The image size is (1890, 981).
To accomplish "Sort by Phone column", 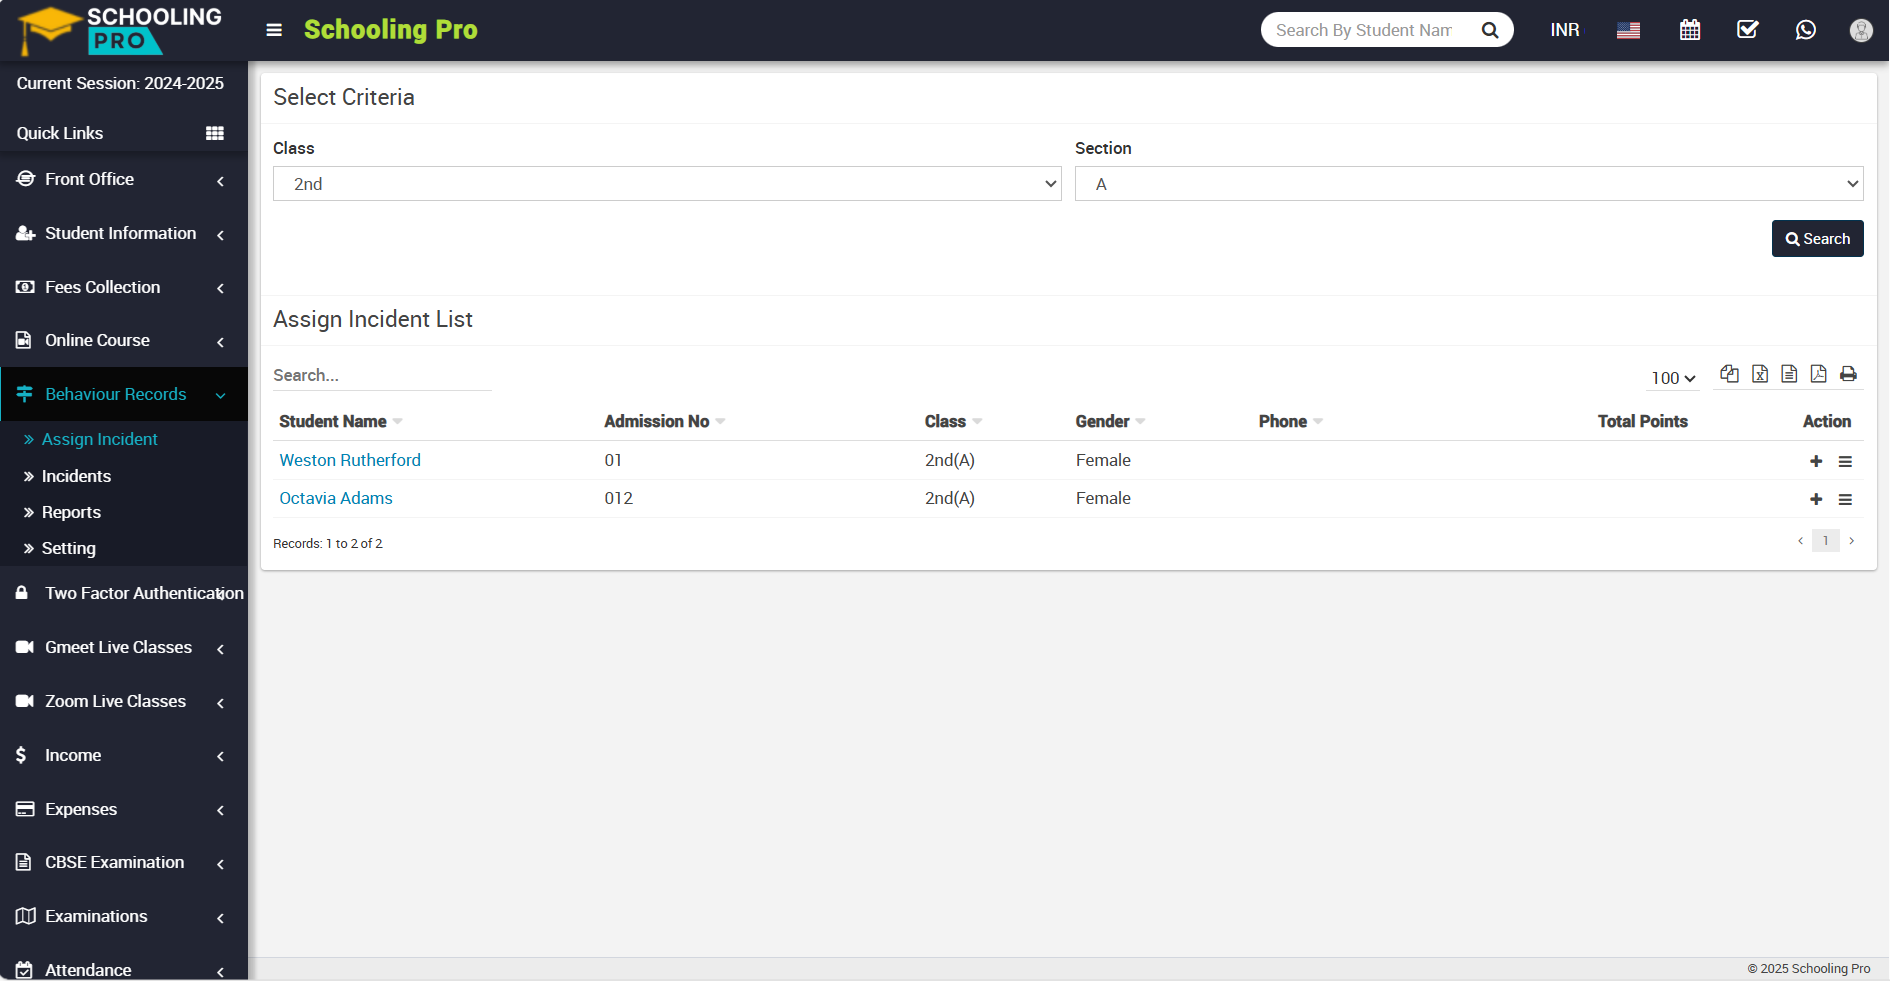I will coord(1290,422).
